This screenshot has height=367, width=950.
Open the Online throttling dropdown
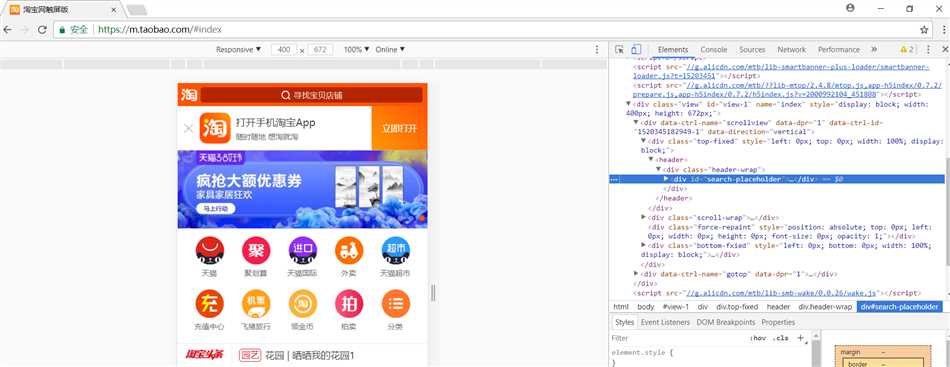pos(390,50)
